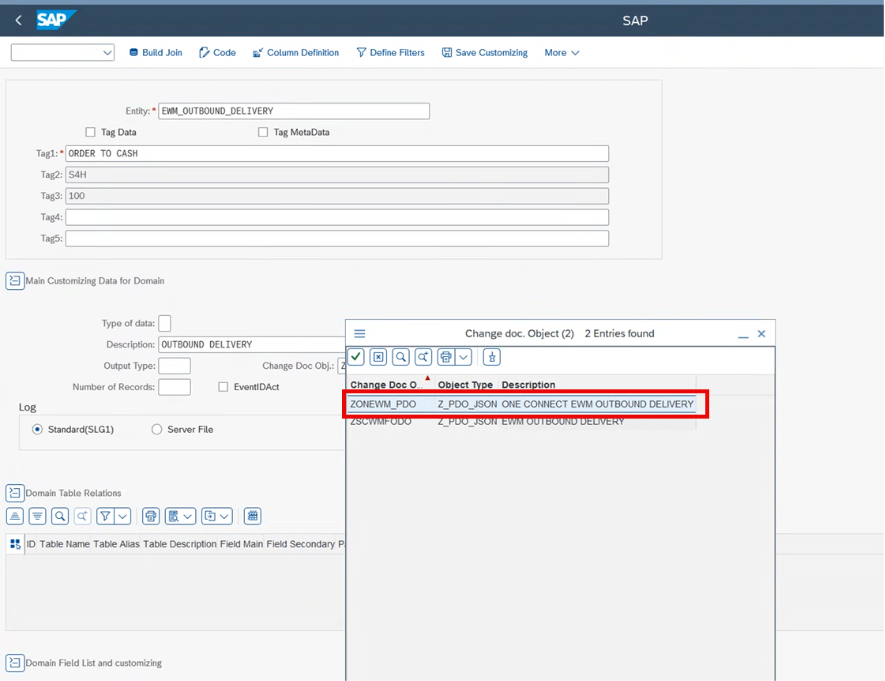Open the popup hamburger menu icon
Image resolution: width=885 pixels, height=681 pixels.
click(x=360, y=334)
